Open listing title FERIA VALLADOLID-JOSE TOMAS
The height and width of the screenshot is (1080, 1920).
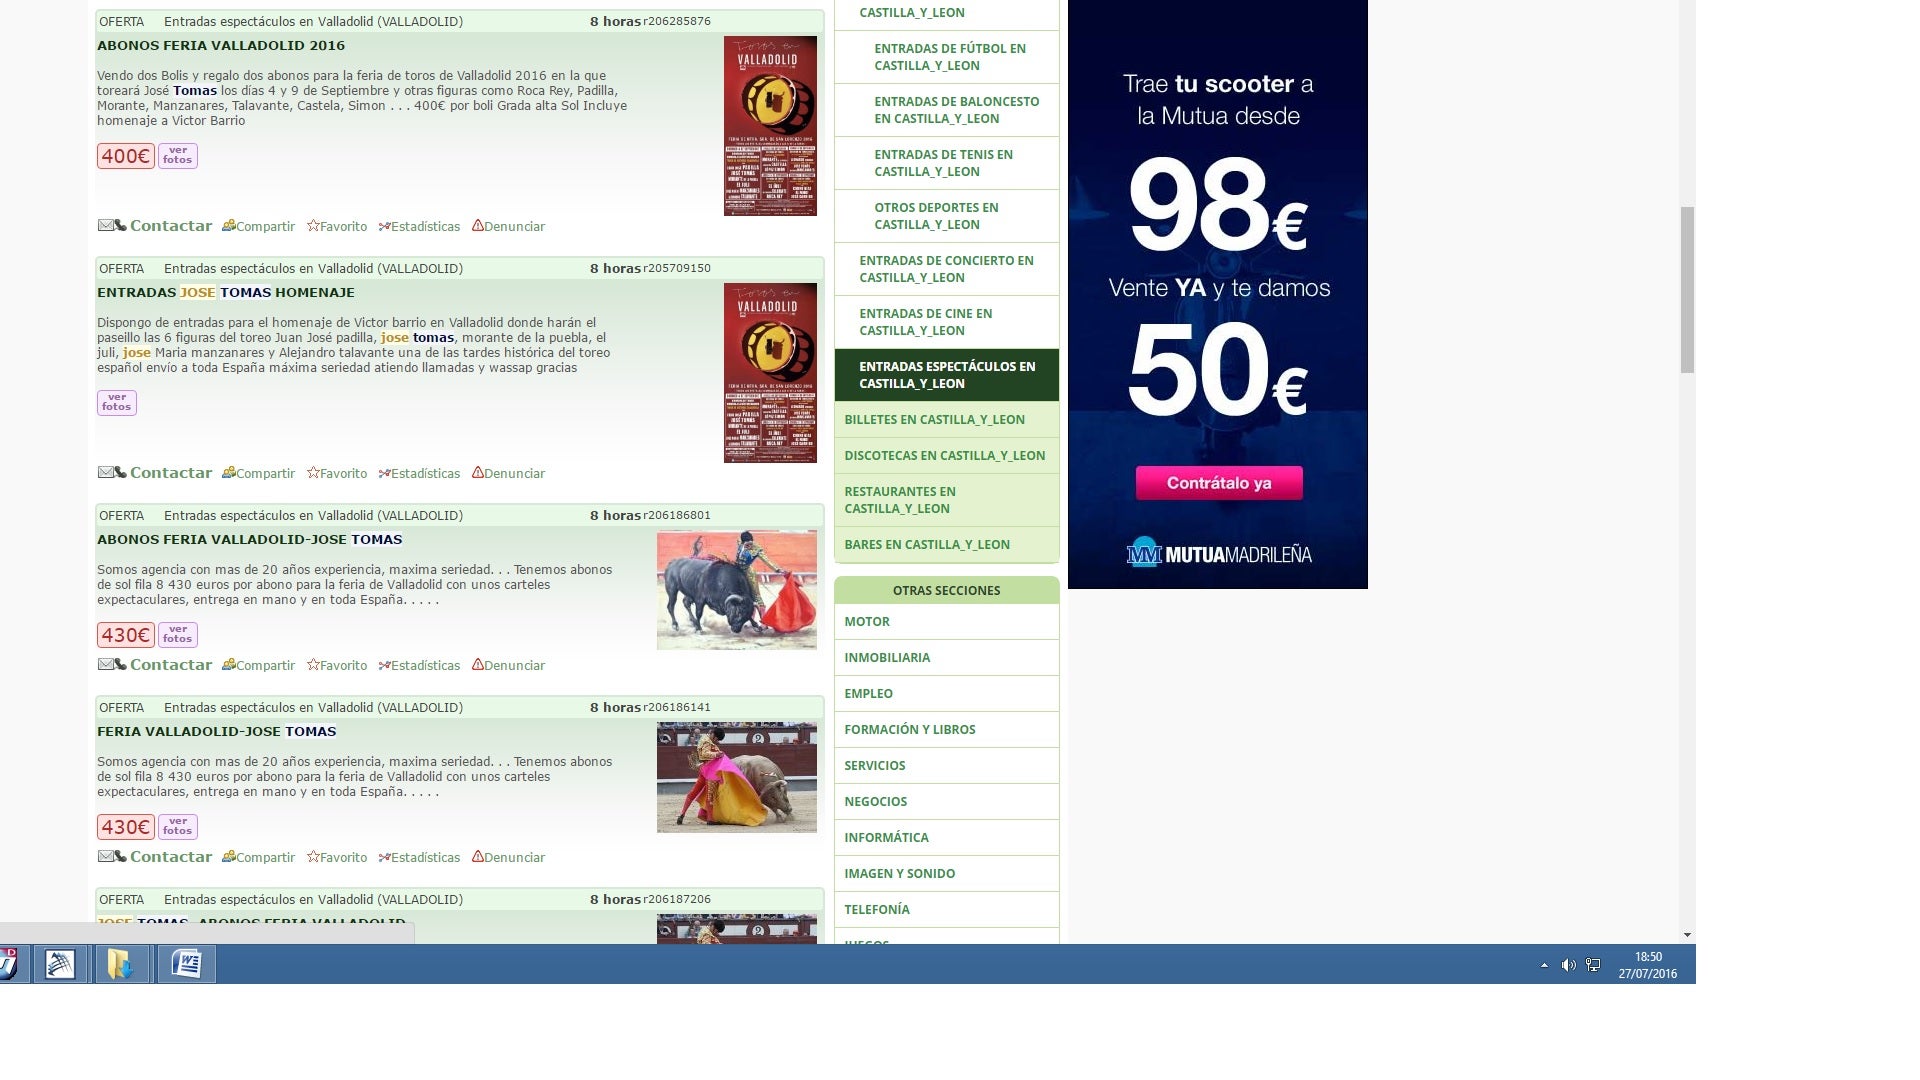coord(217,732)
